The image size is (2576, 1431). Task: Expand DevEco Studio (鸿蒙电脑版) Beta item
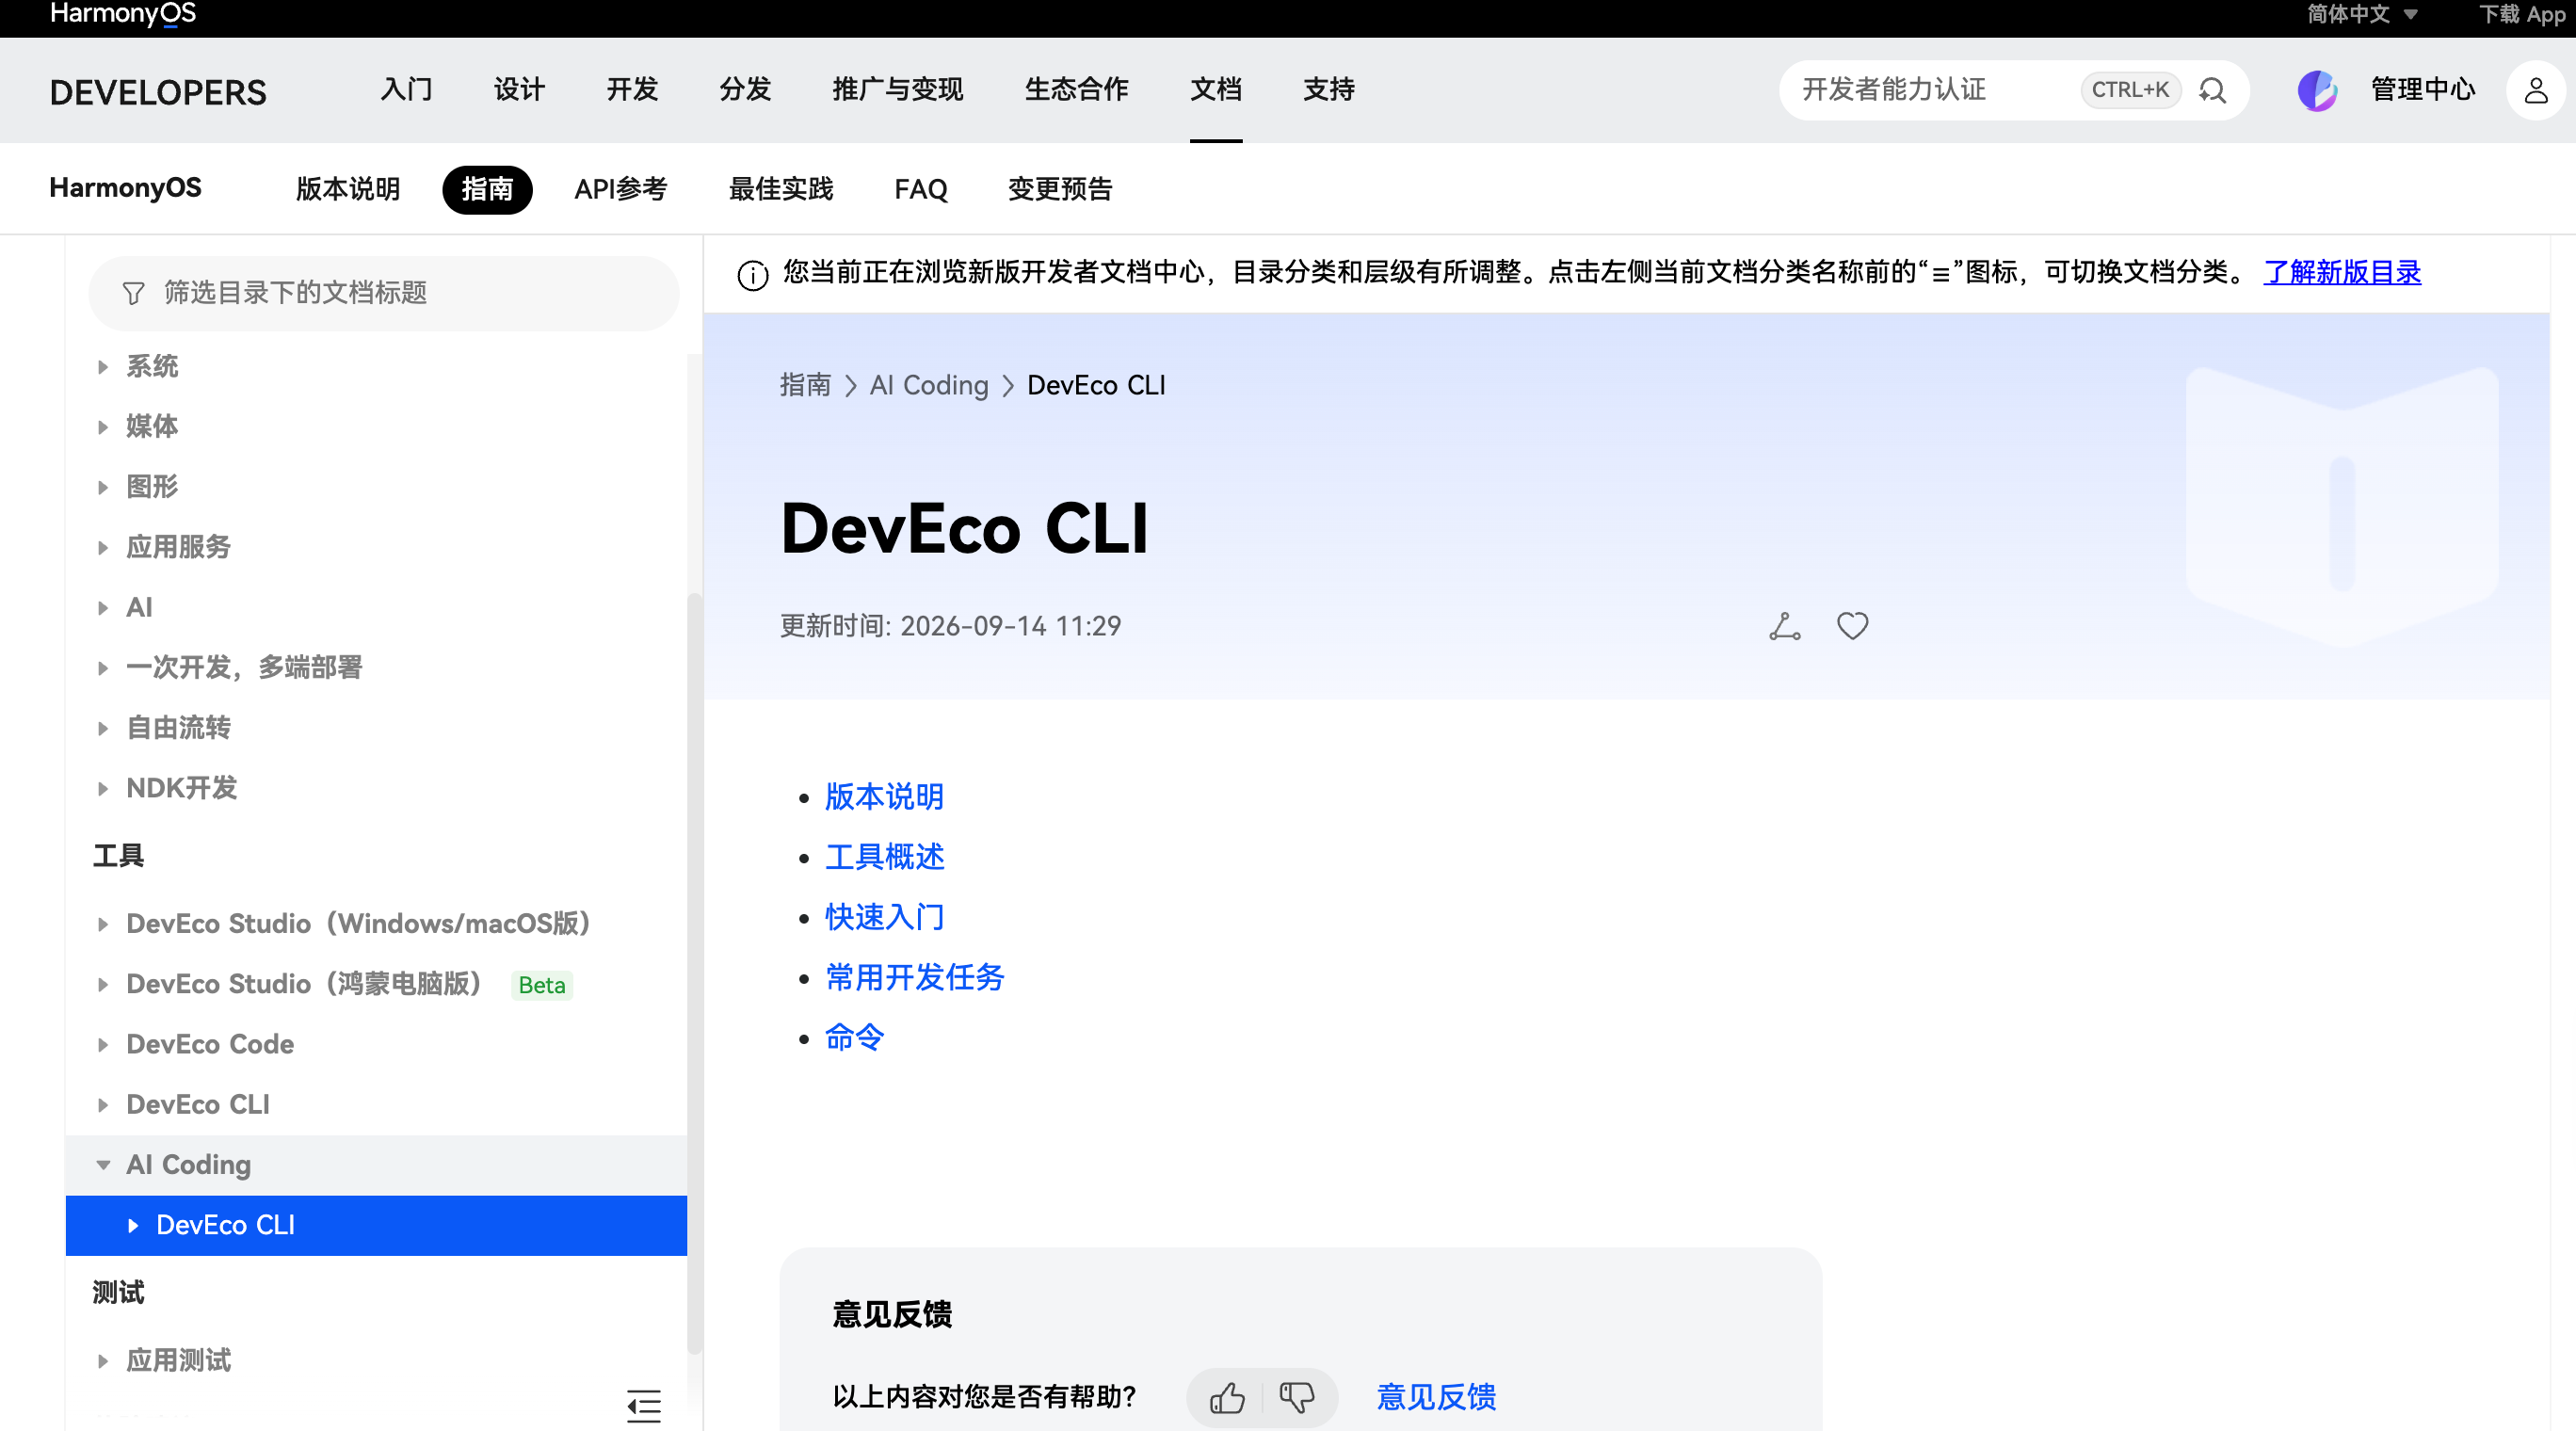coord(102,984)
